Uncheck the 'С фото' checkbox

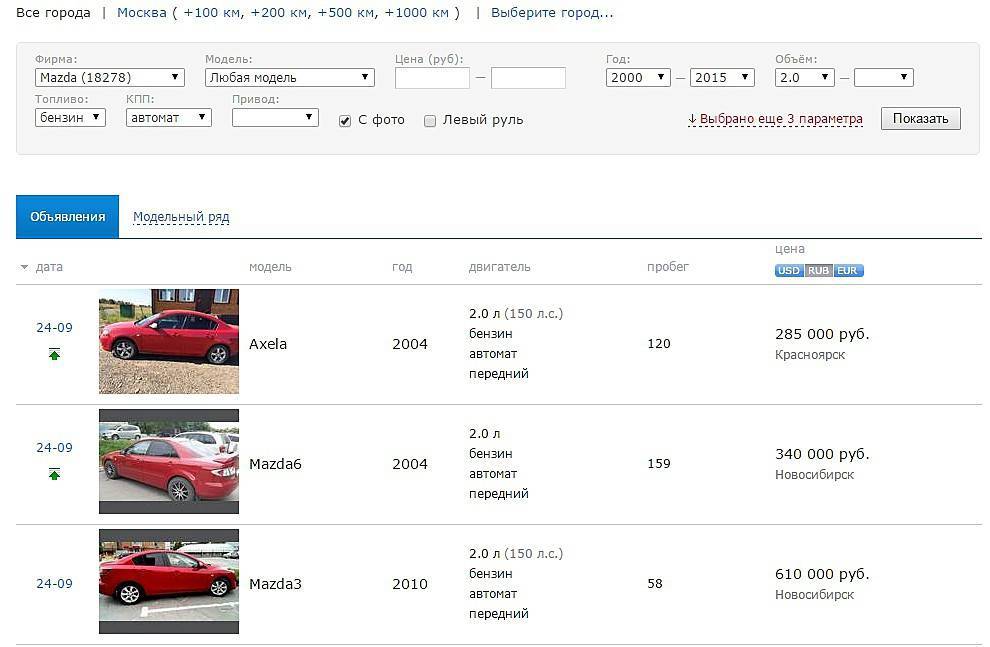[345, 121]
